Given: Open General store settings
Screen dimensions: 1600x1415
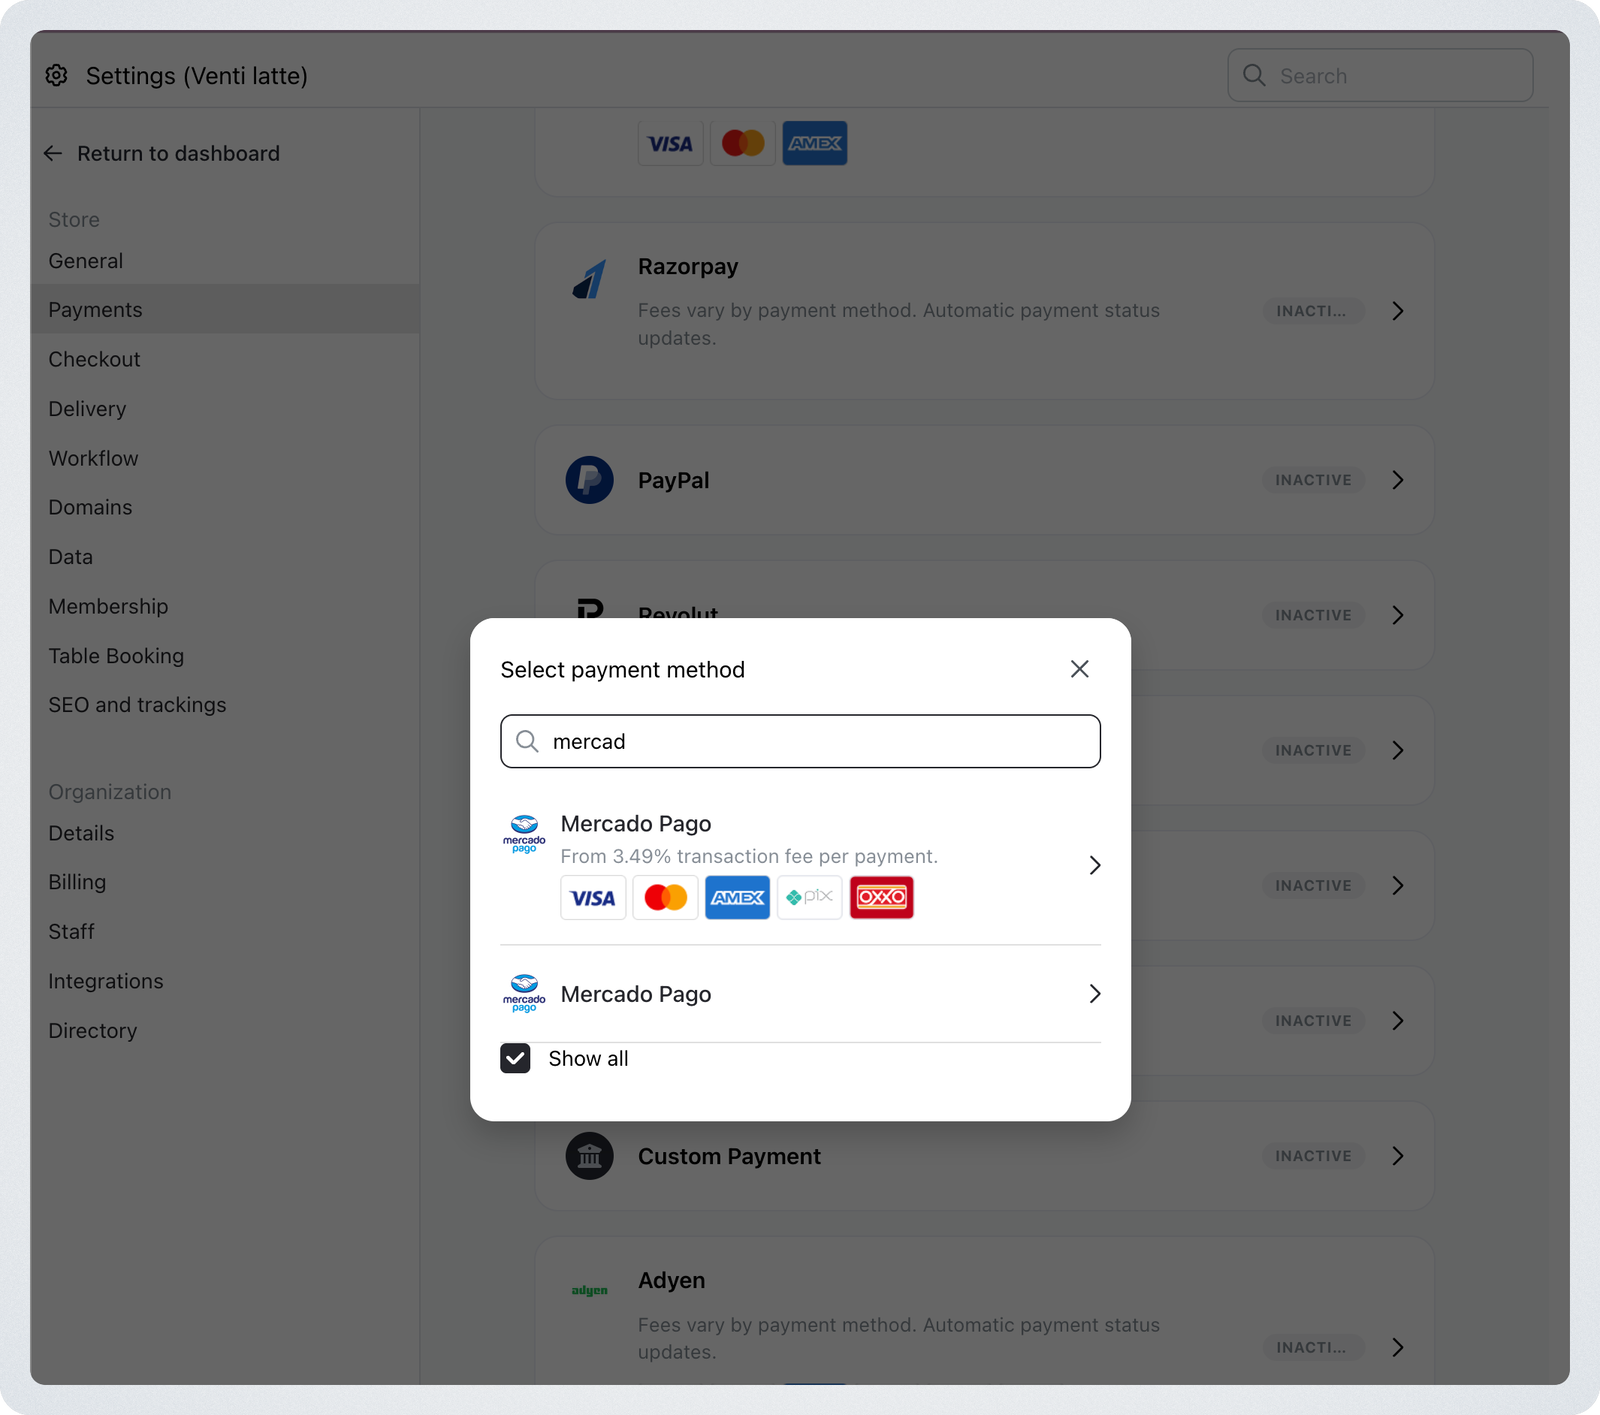Looking at the screenshot, I should coord(86,261).
